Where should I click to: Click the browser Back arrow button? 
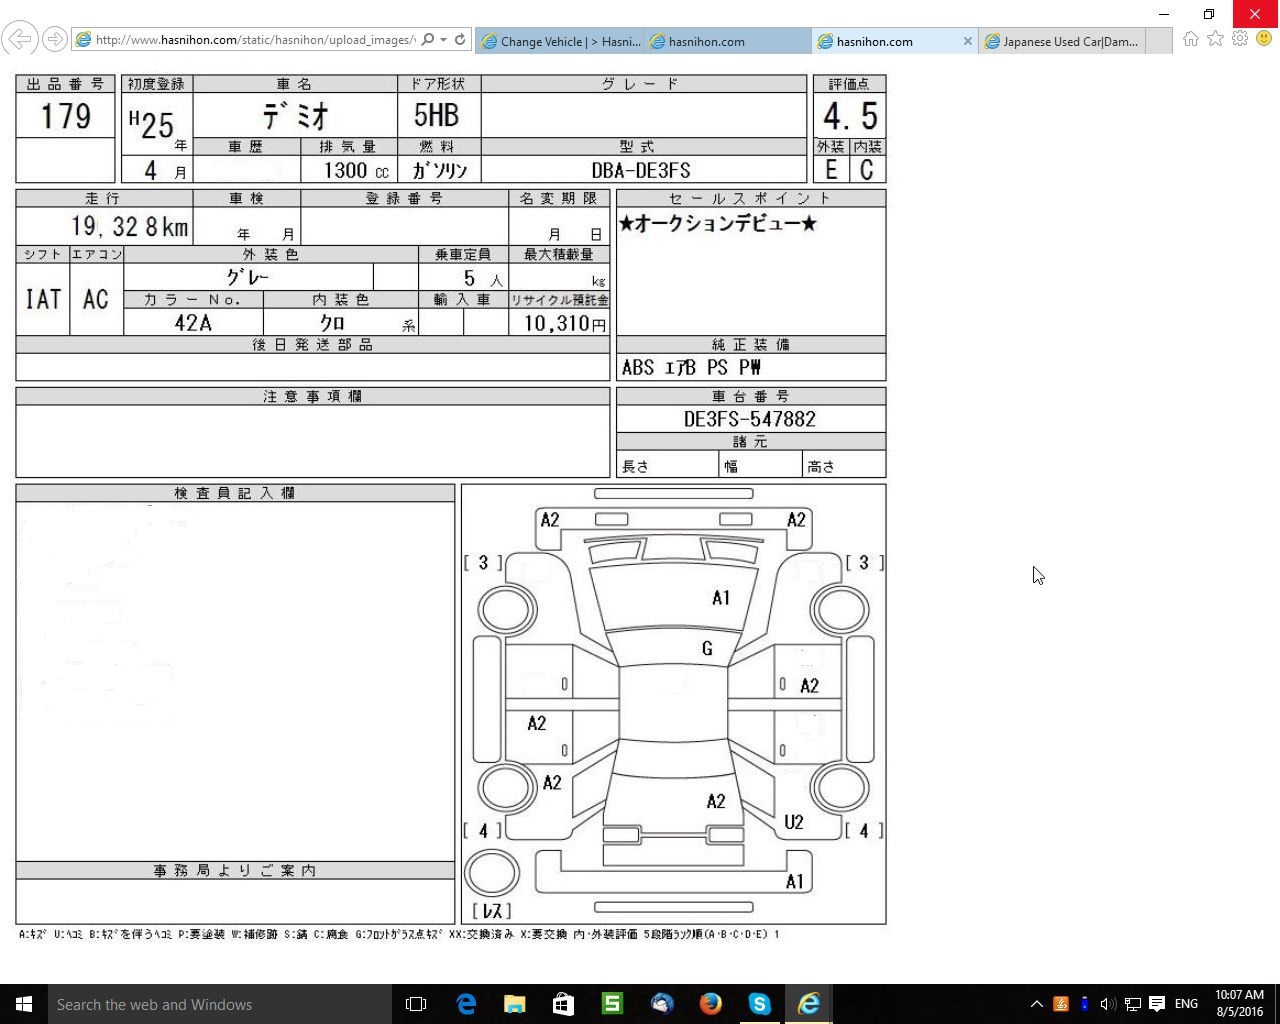point(19,40)
